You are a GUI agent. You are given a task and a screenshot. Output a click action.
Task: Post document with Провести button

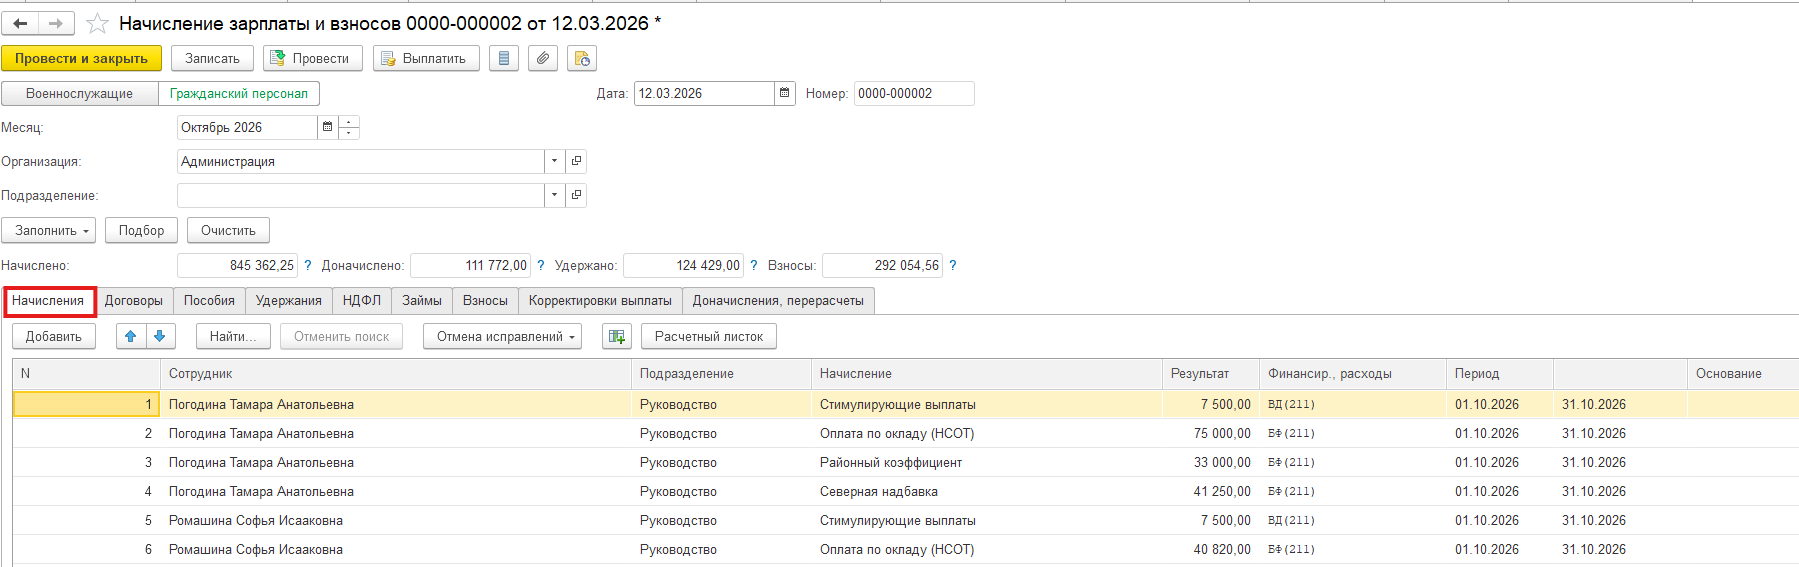(x=313, y=59)
